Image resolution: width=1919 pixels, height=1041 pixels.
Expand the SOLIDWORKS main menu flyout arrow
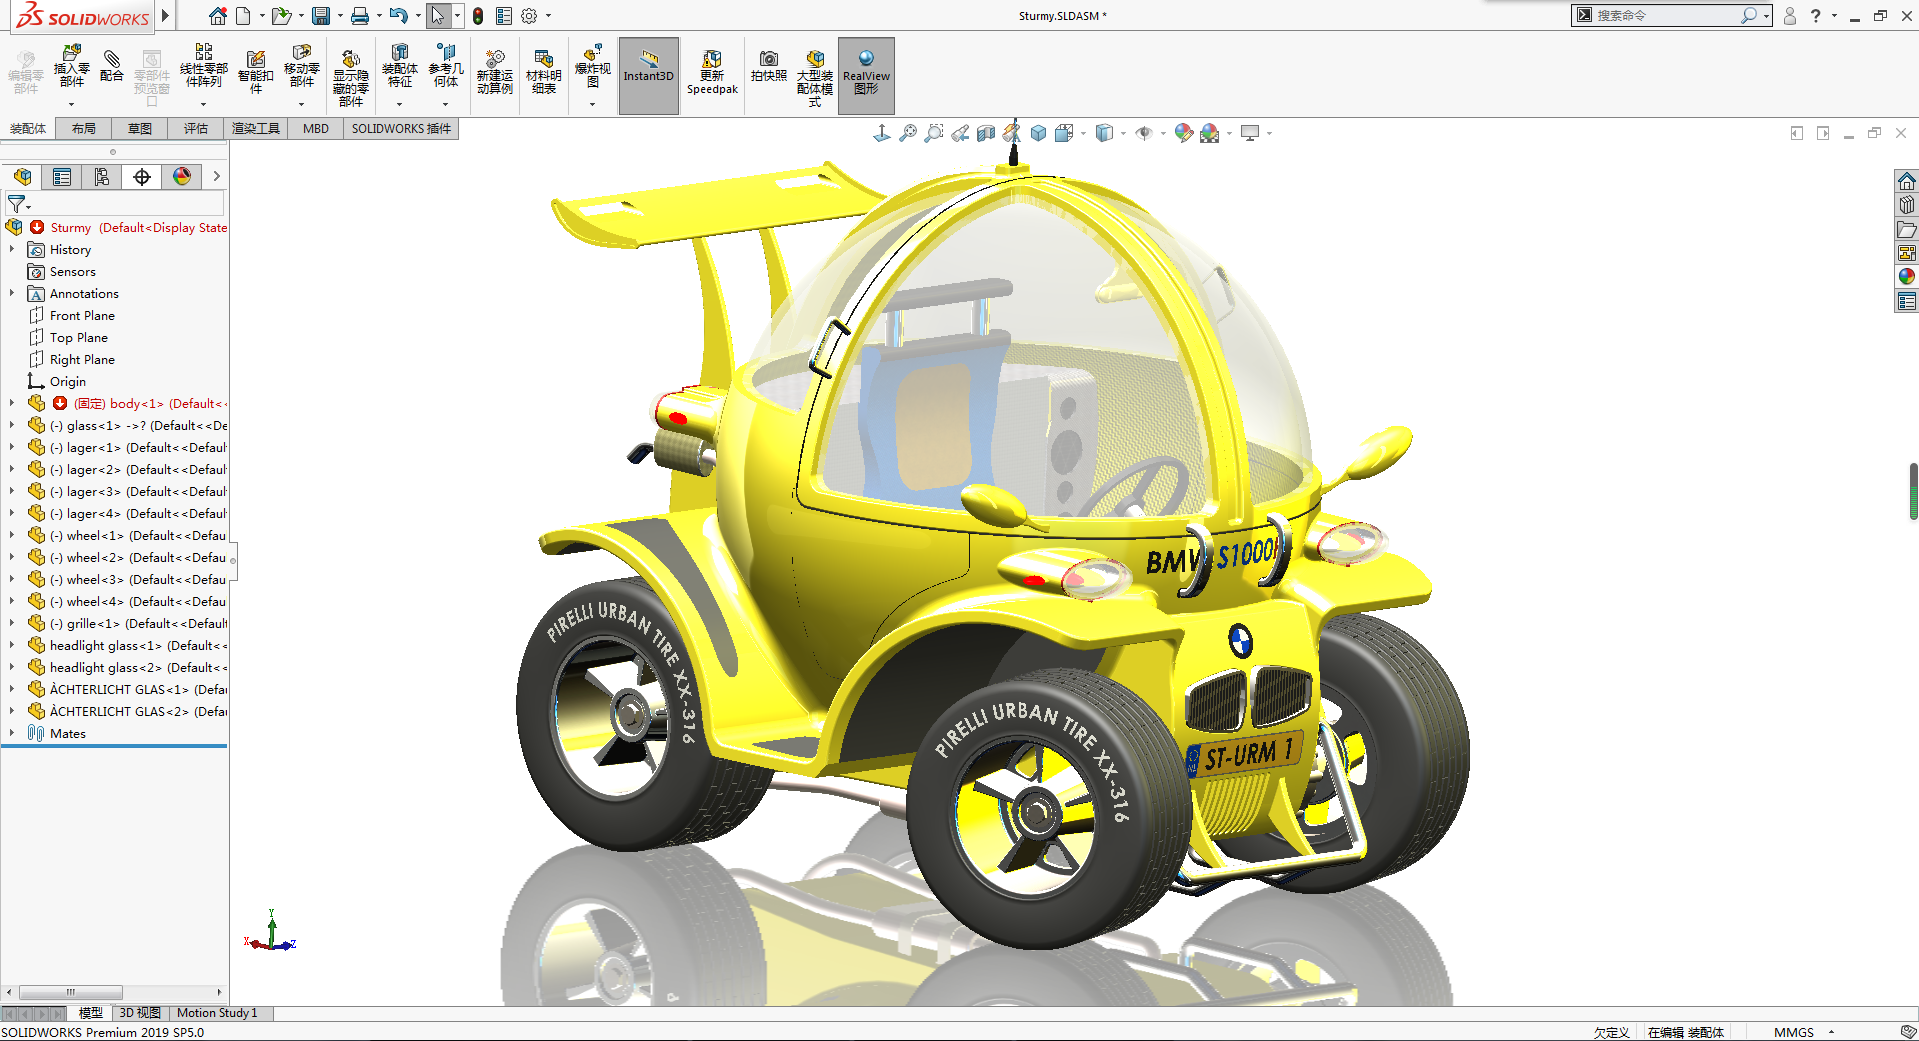click(x=166, y=16)
